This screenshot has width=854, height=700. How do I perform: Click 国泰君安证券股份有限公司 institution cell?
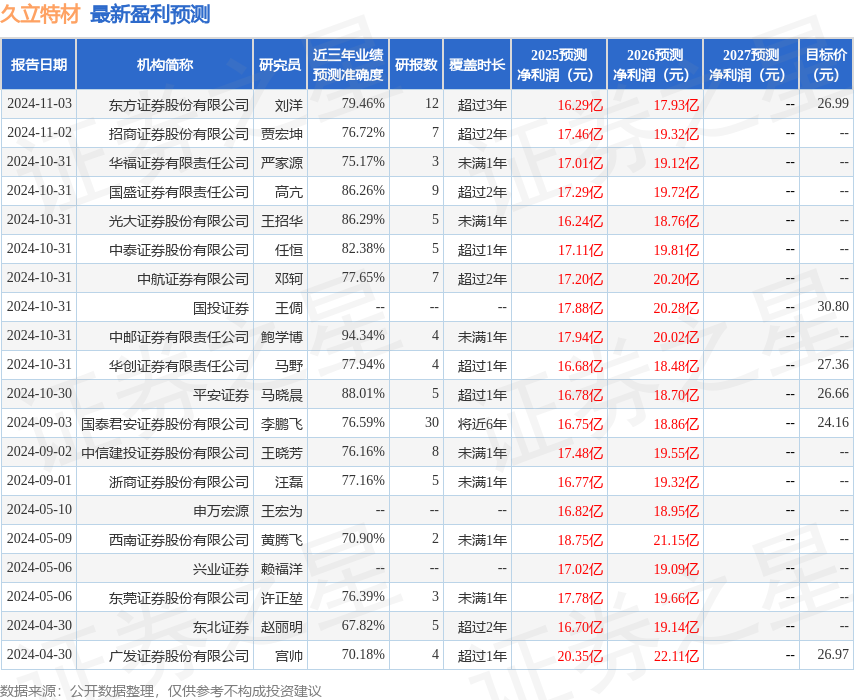(x=165, y=424)
